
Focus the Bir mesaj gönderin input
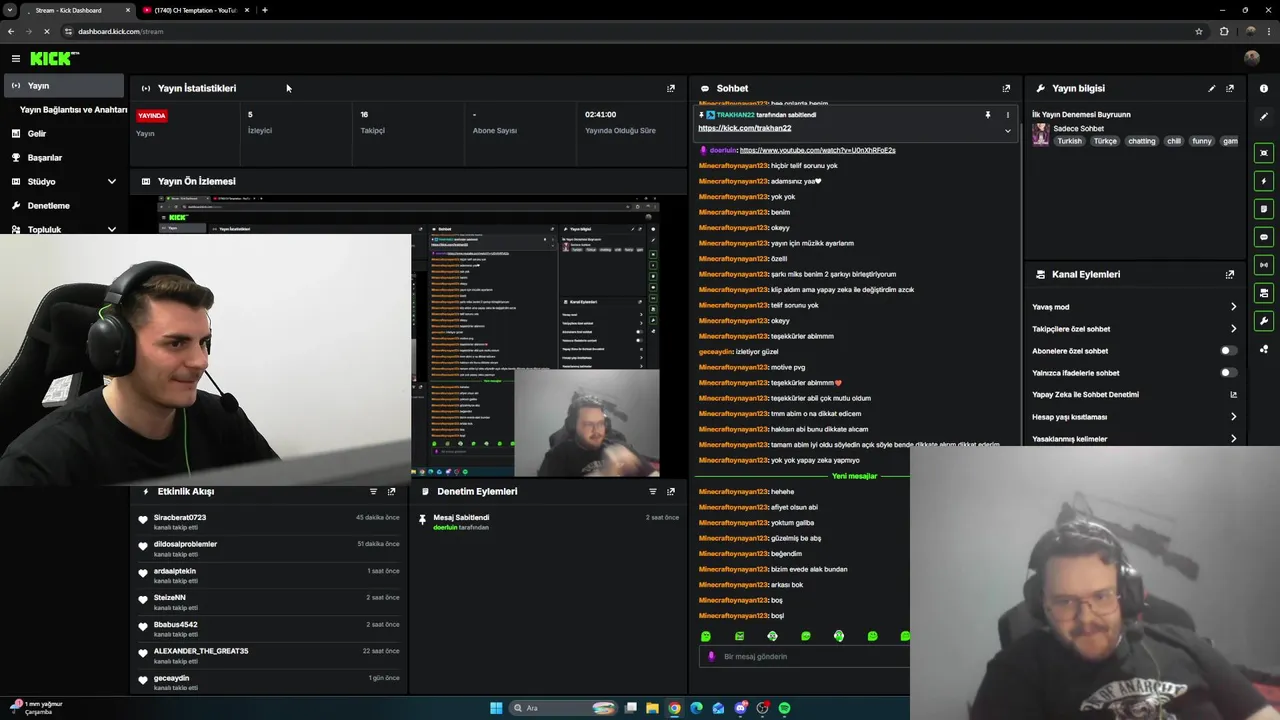tap(805, 657)
